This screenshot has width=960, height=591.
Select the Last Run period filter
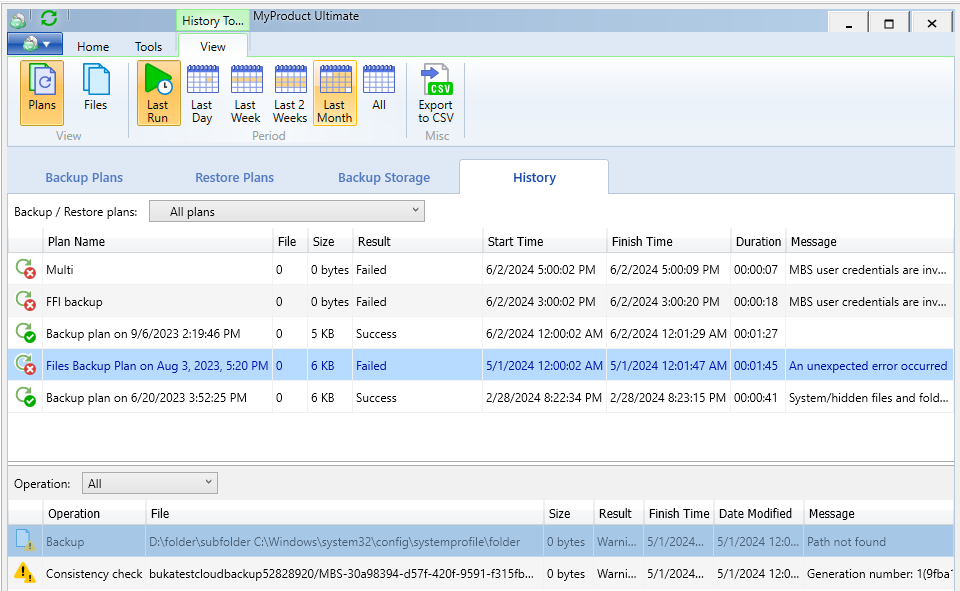pos(158,92)
